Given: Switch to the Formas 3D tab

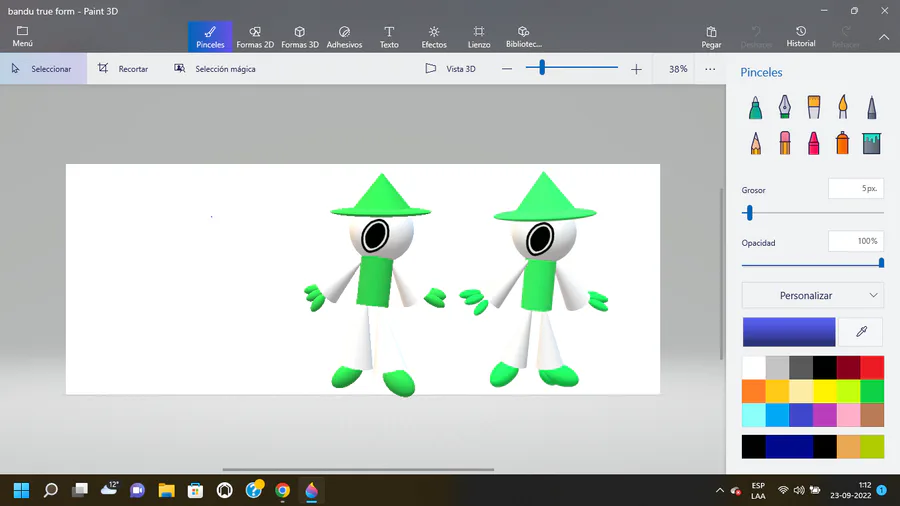Looking at the screenshot, I should 300,37.
